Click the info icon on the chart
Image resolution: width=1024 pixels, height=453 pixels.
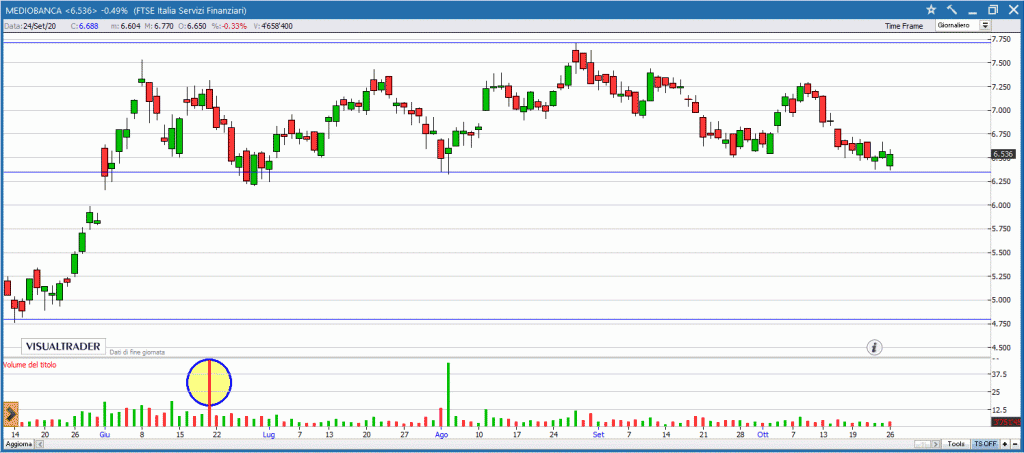(875, 347)
